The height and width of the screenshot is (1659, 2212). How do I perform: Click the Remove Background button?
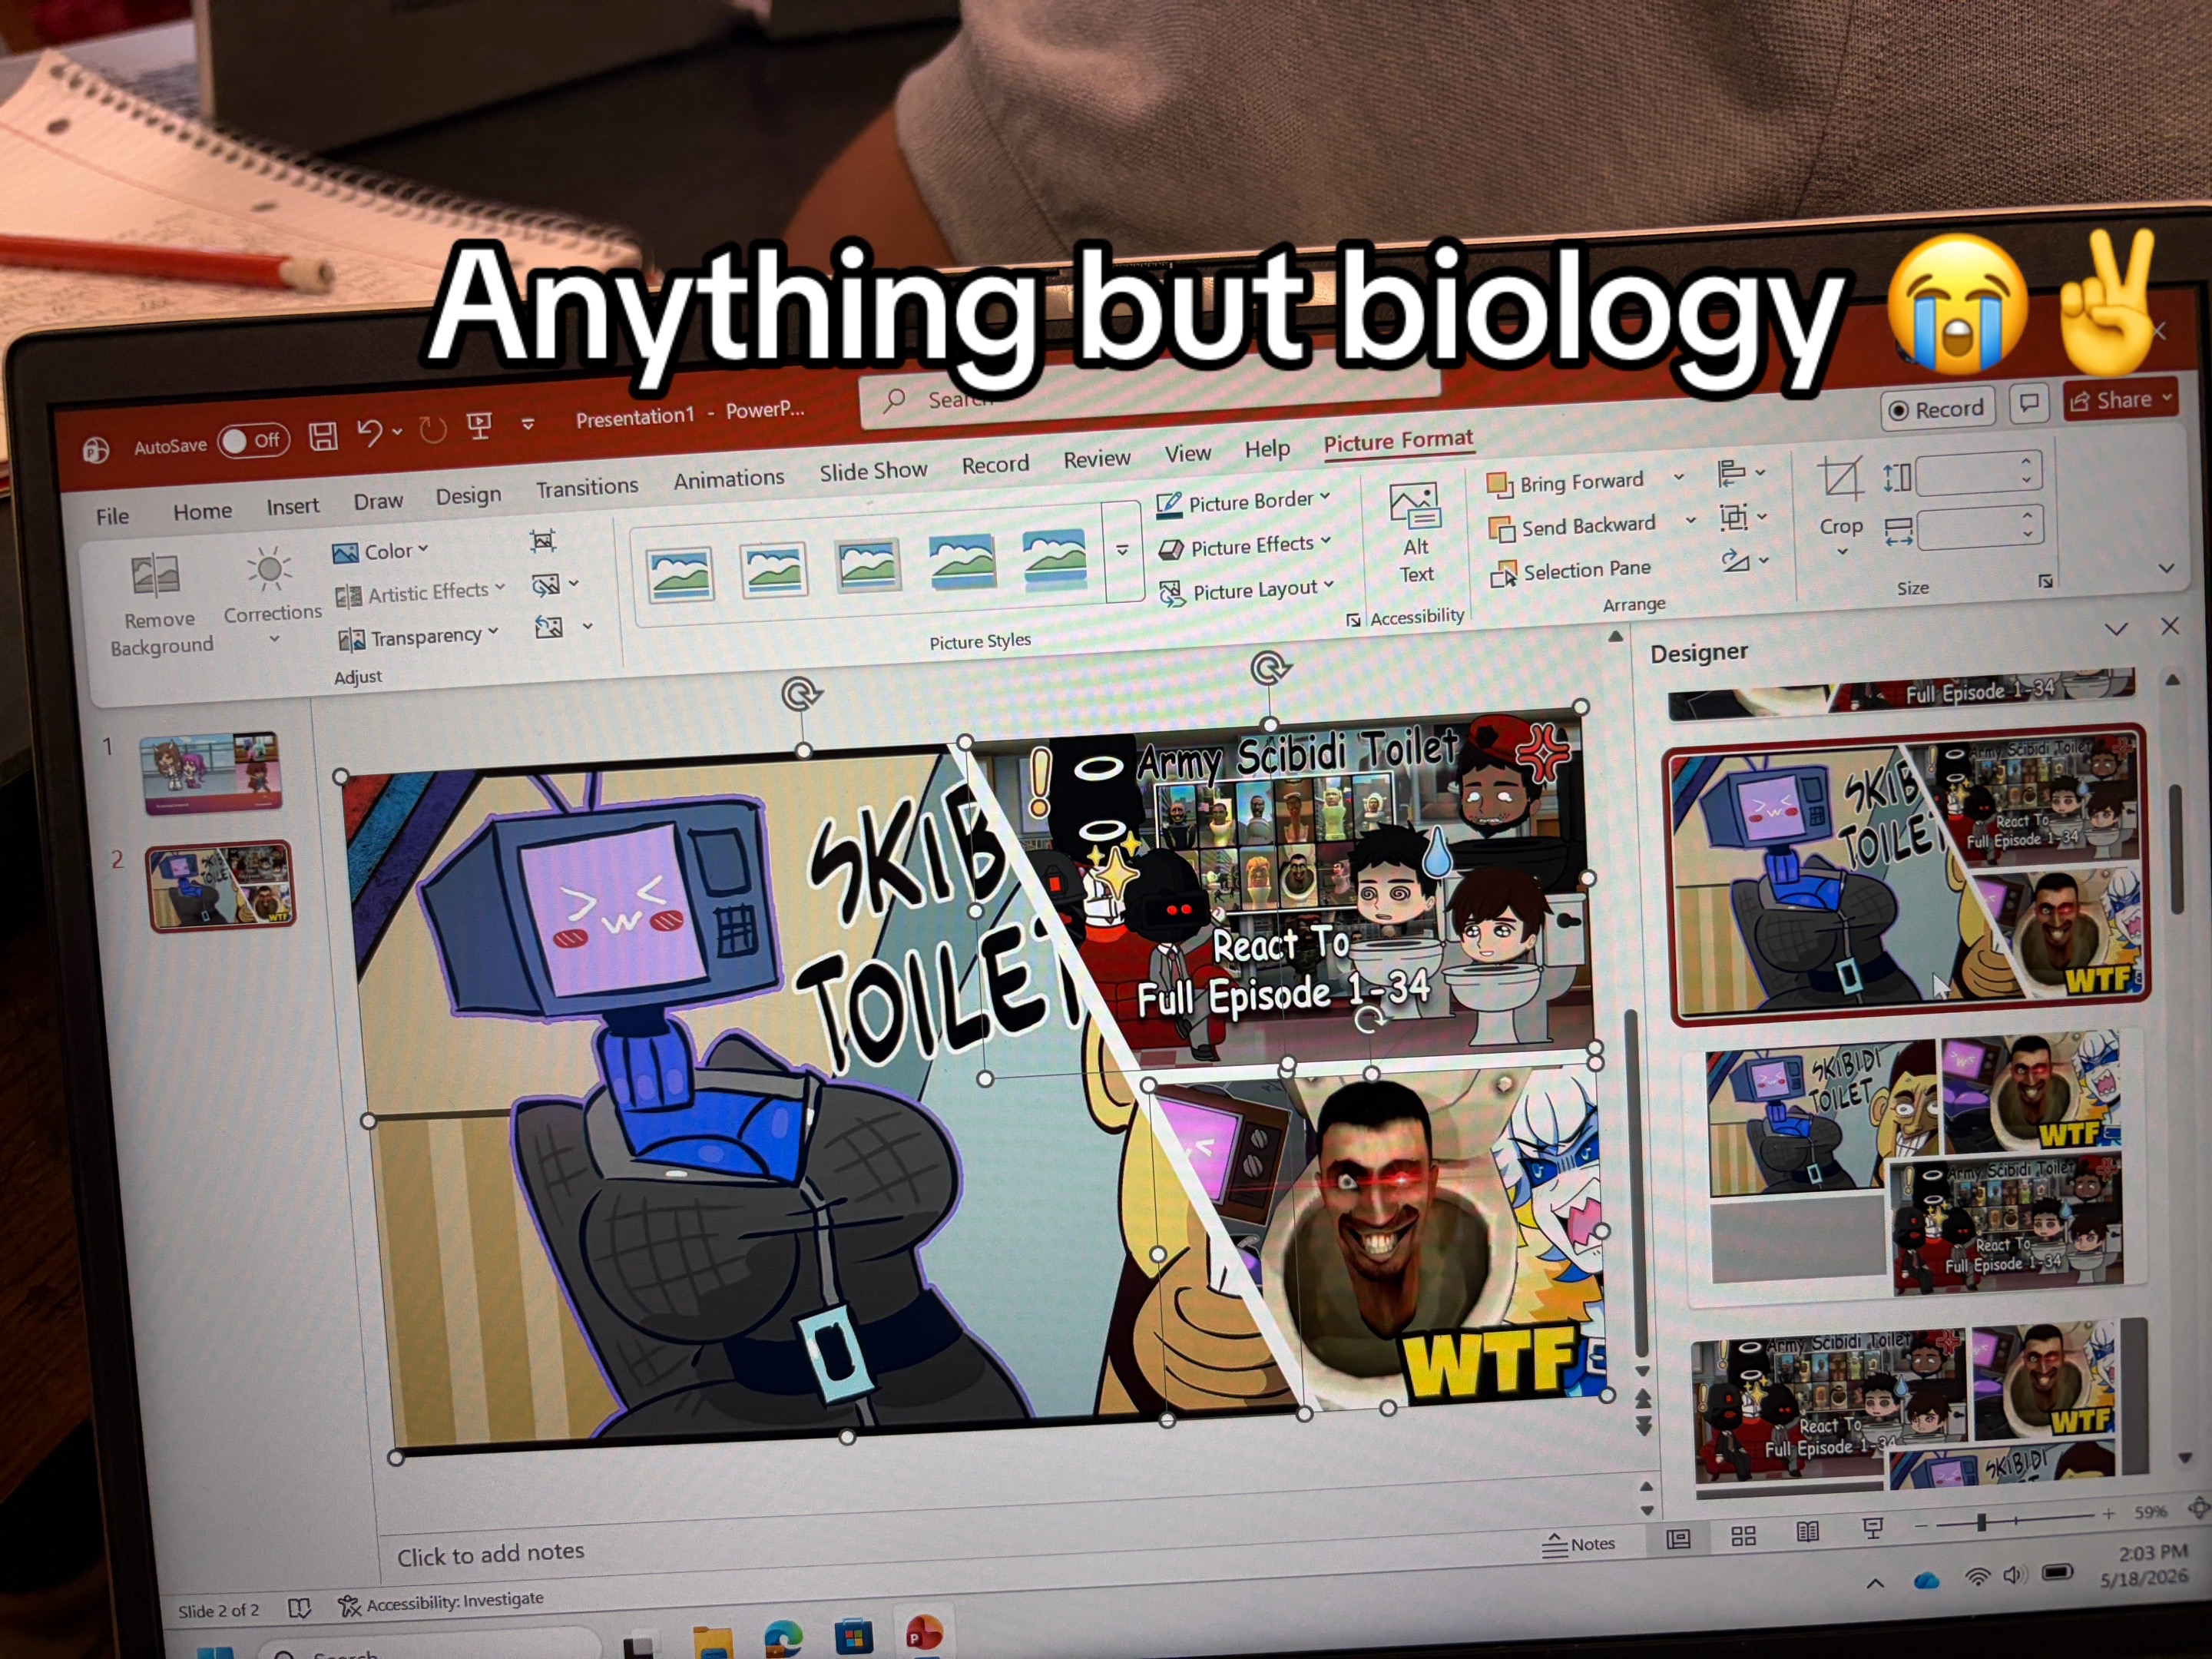tap(160, 604)
